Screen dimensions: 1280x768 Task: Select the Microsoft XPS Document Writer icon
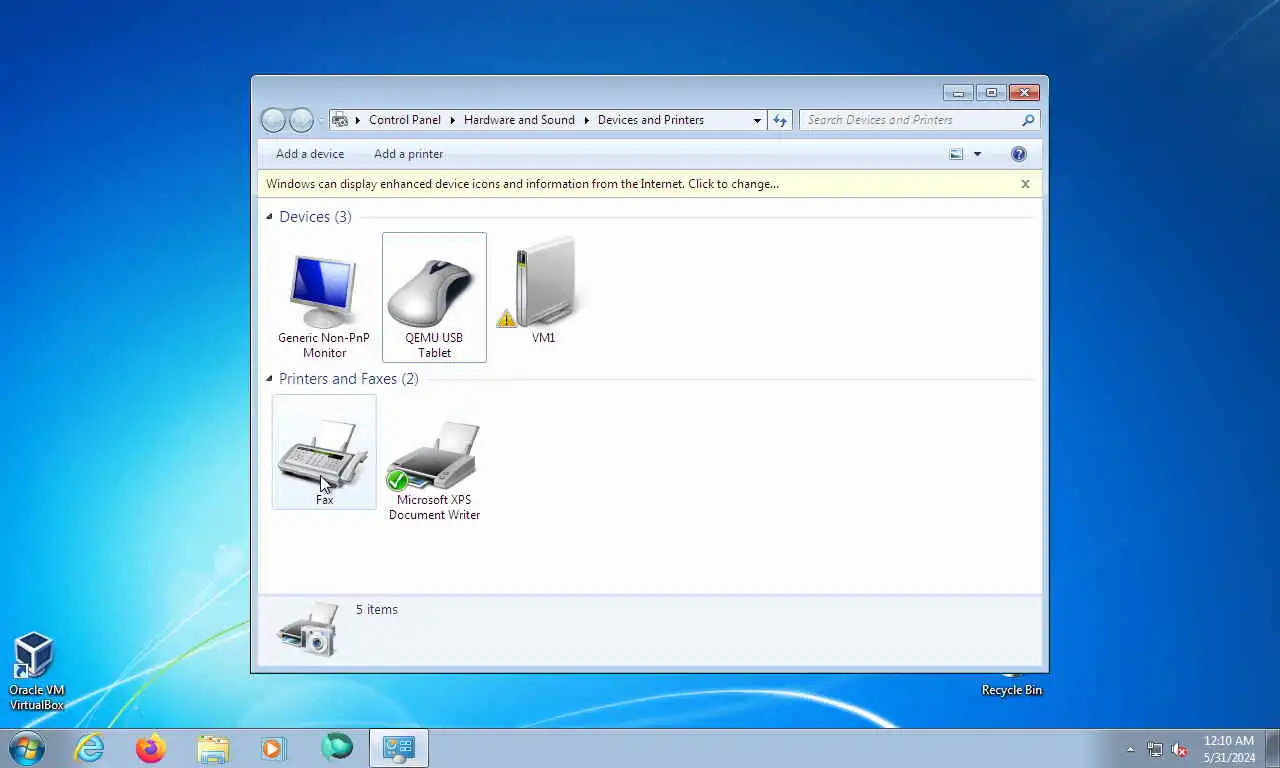[x=434, y=459]
